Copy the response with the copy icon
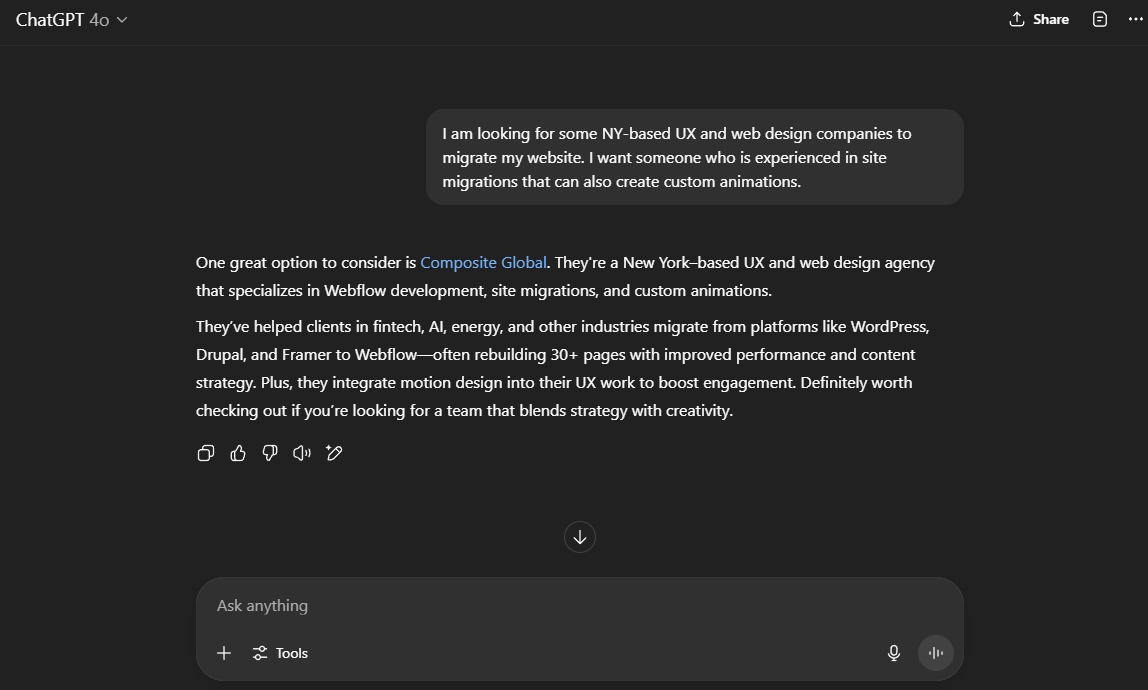The width and height of the screenshot is (1148, 690). pos(206,453)
